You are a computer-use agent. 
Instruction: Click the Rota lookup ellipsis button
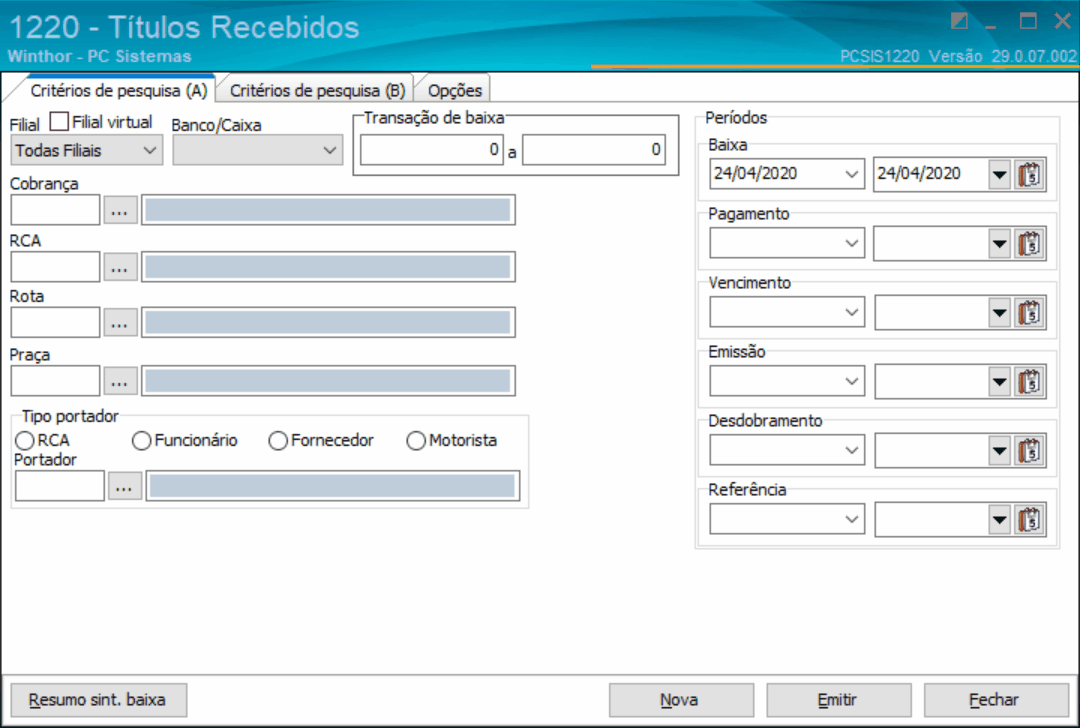click(120, 322)
